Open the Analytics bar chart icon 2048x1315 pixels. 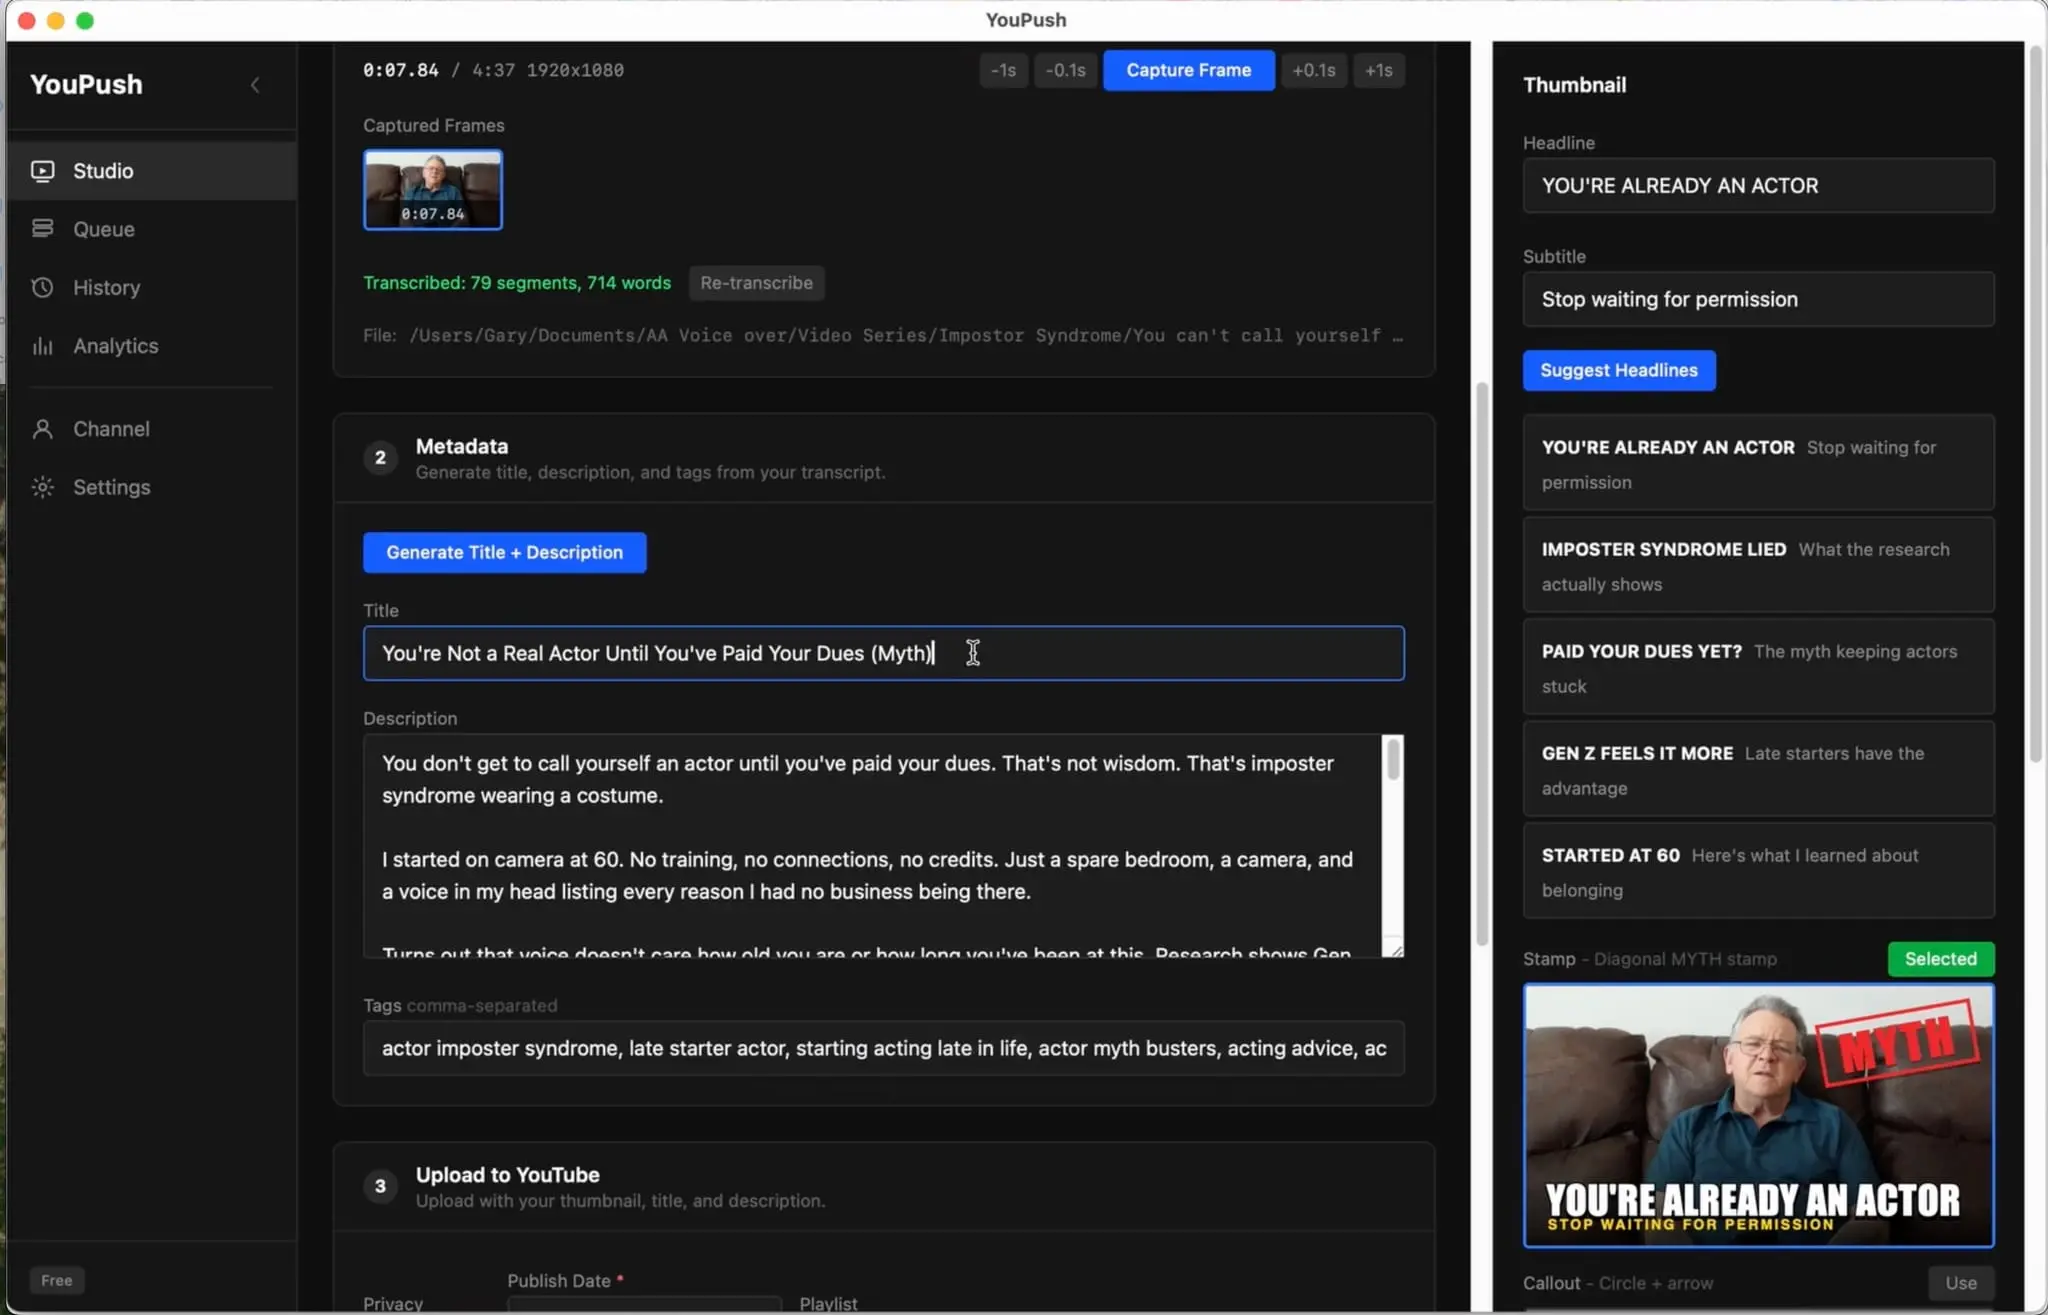[42, 346]
